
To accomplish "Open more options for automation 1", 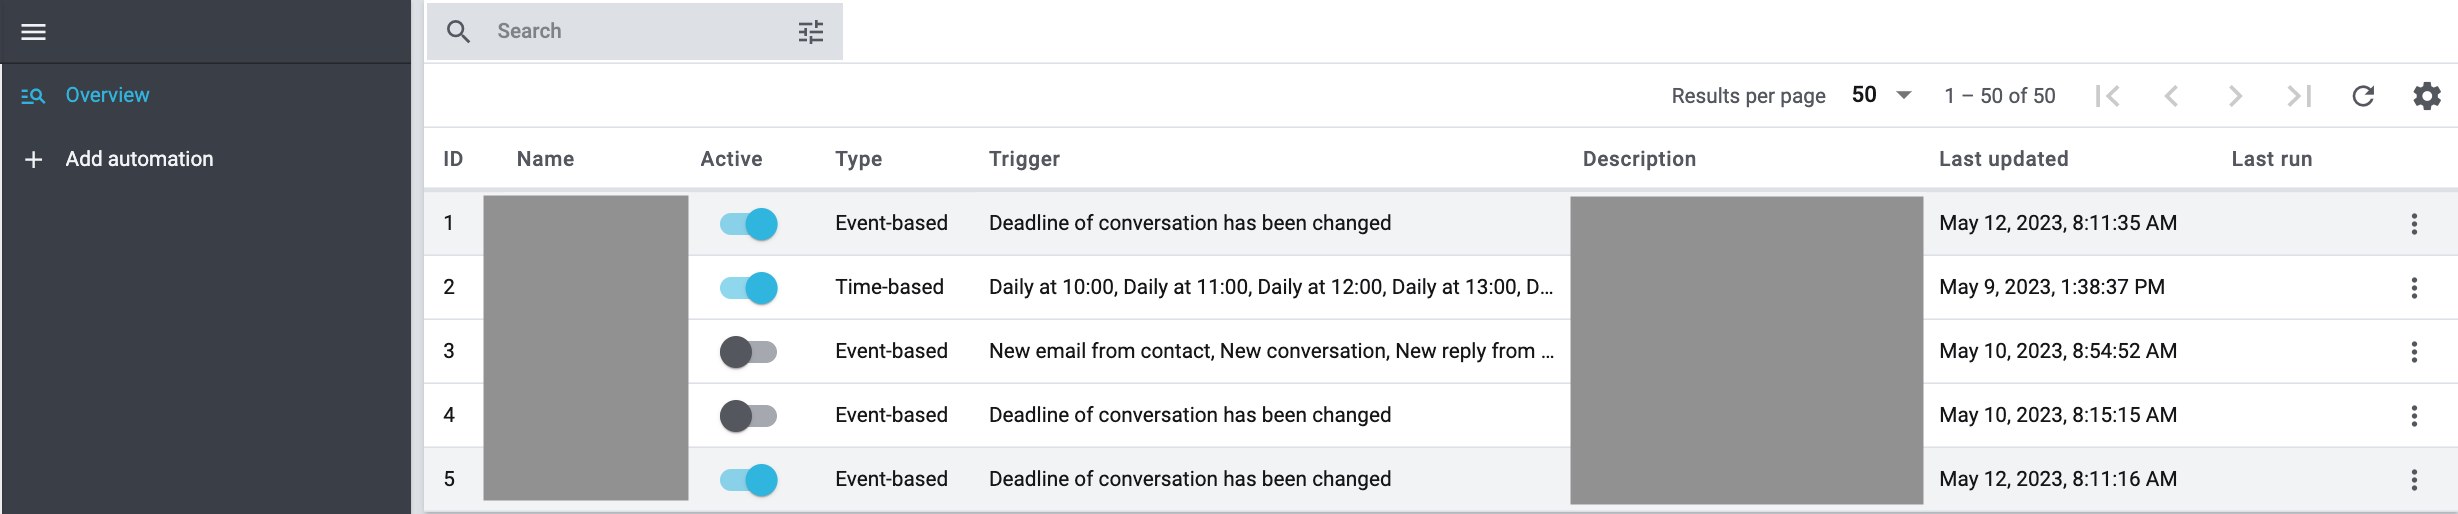I will coord(2414,224).
